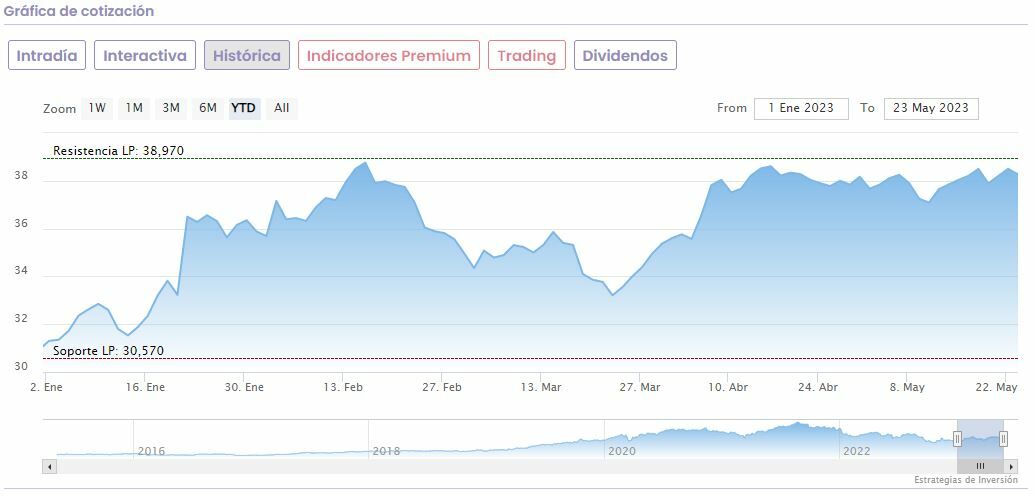Open the Intradía chart tab

click(x=47, y=55)
